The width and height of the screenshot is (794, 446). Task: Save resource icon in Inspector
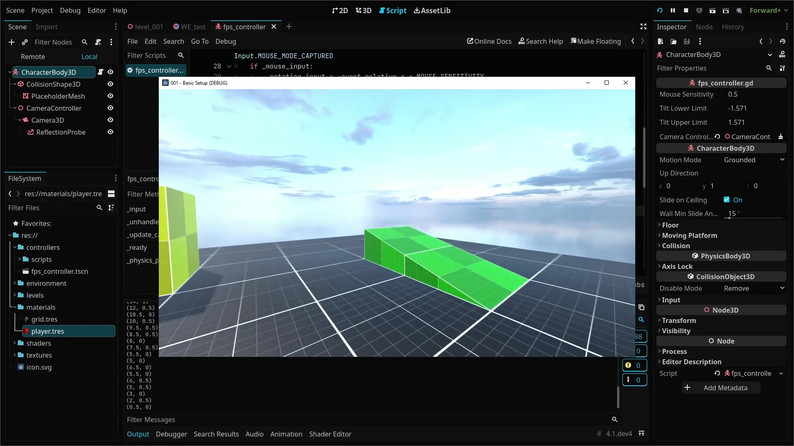click(687, 42)
